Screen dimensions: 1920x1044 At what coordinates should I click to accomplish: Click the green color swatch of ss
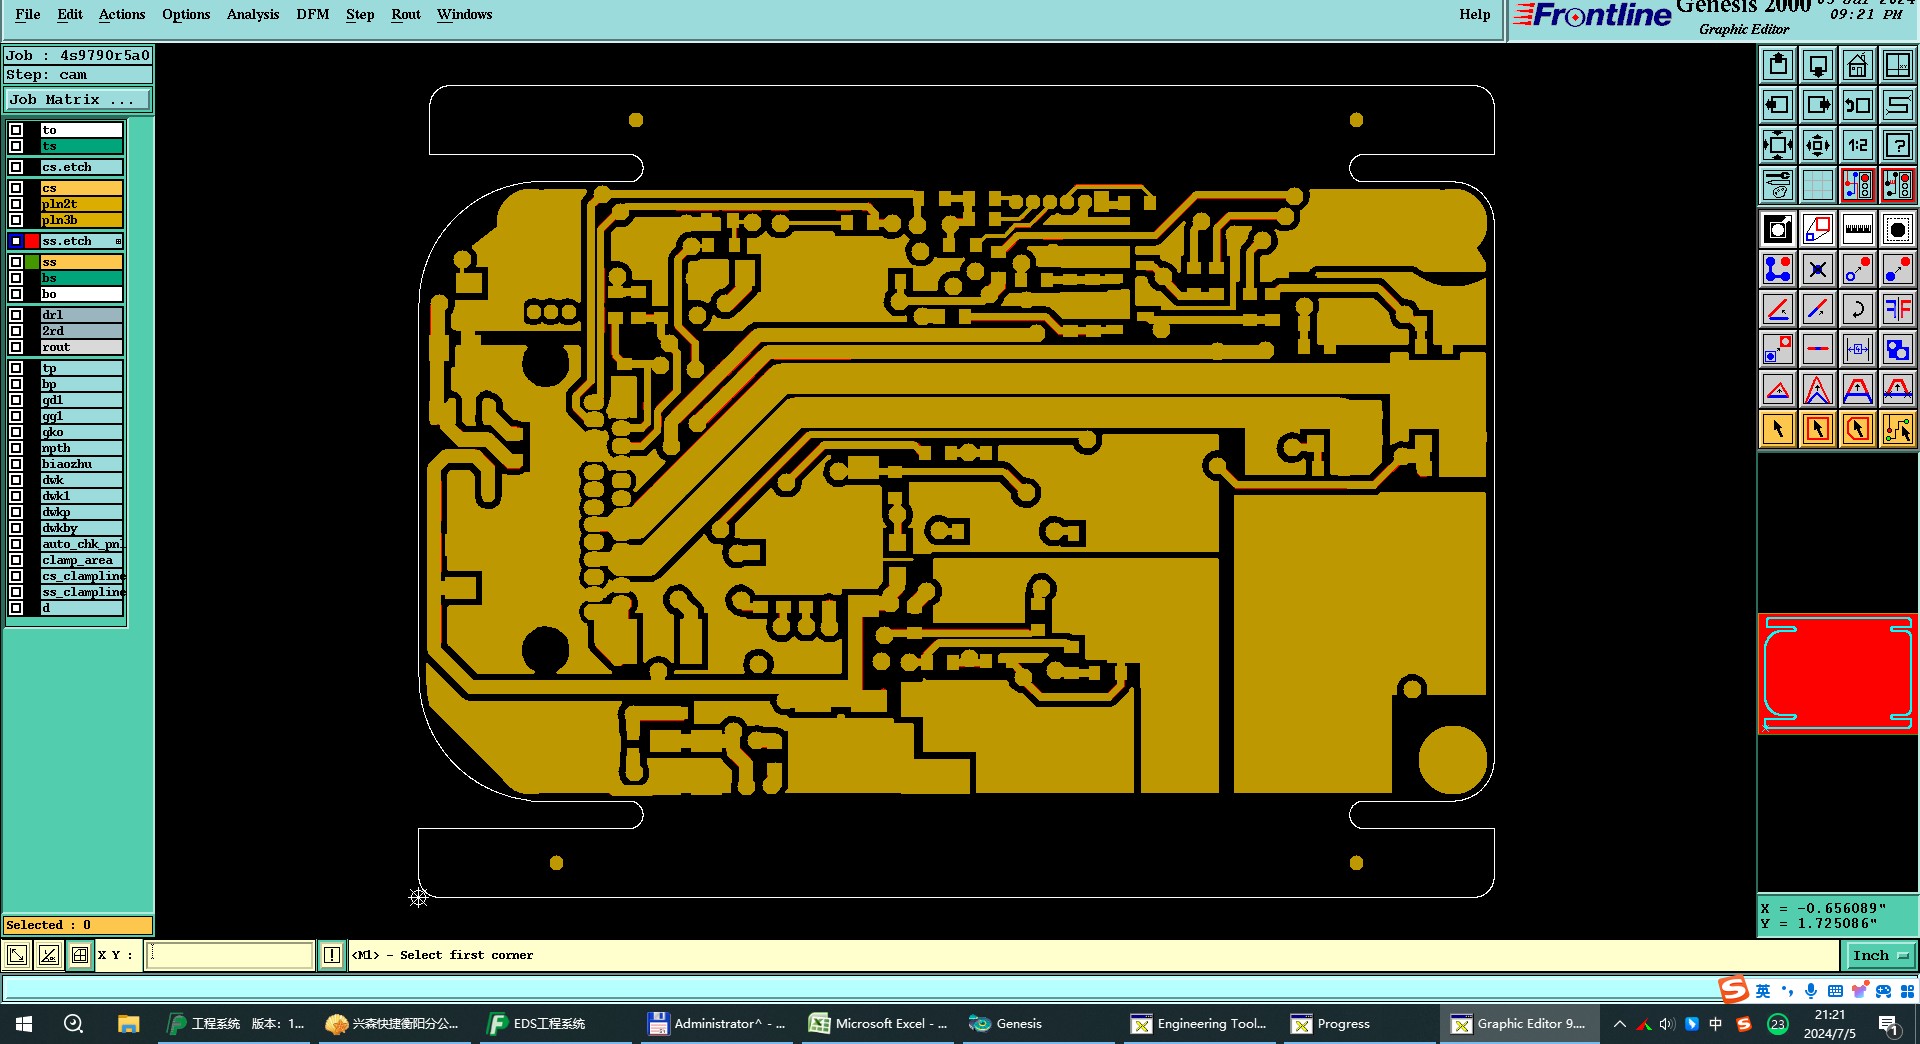tap(32, 262)
